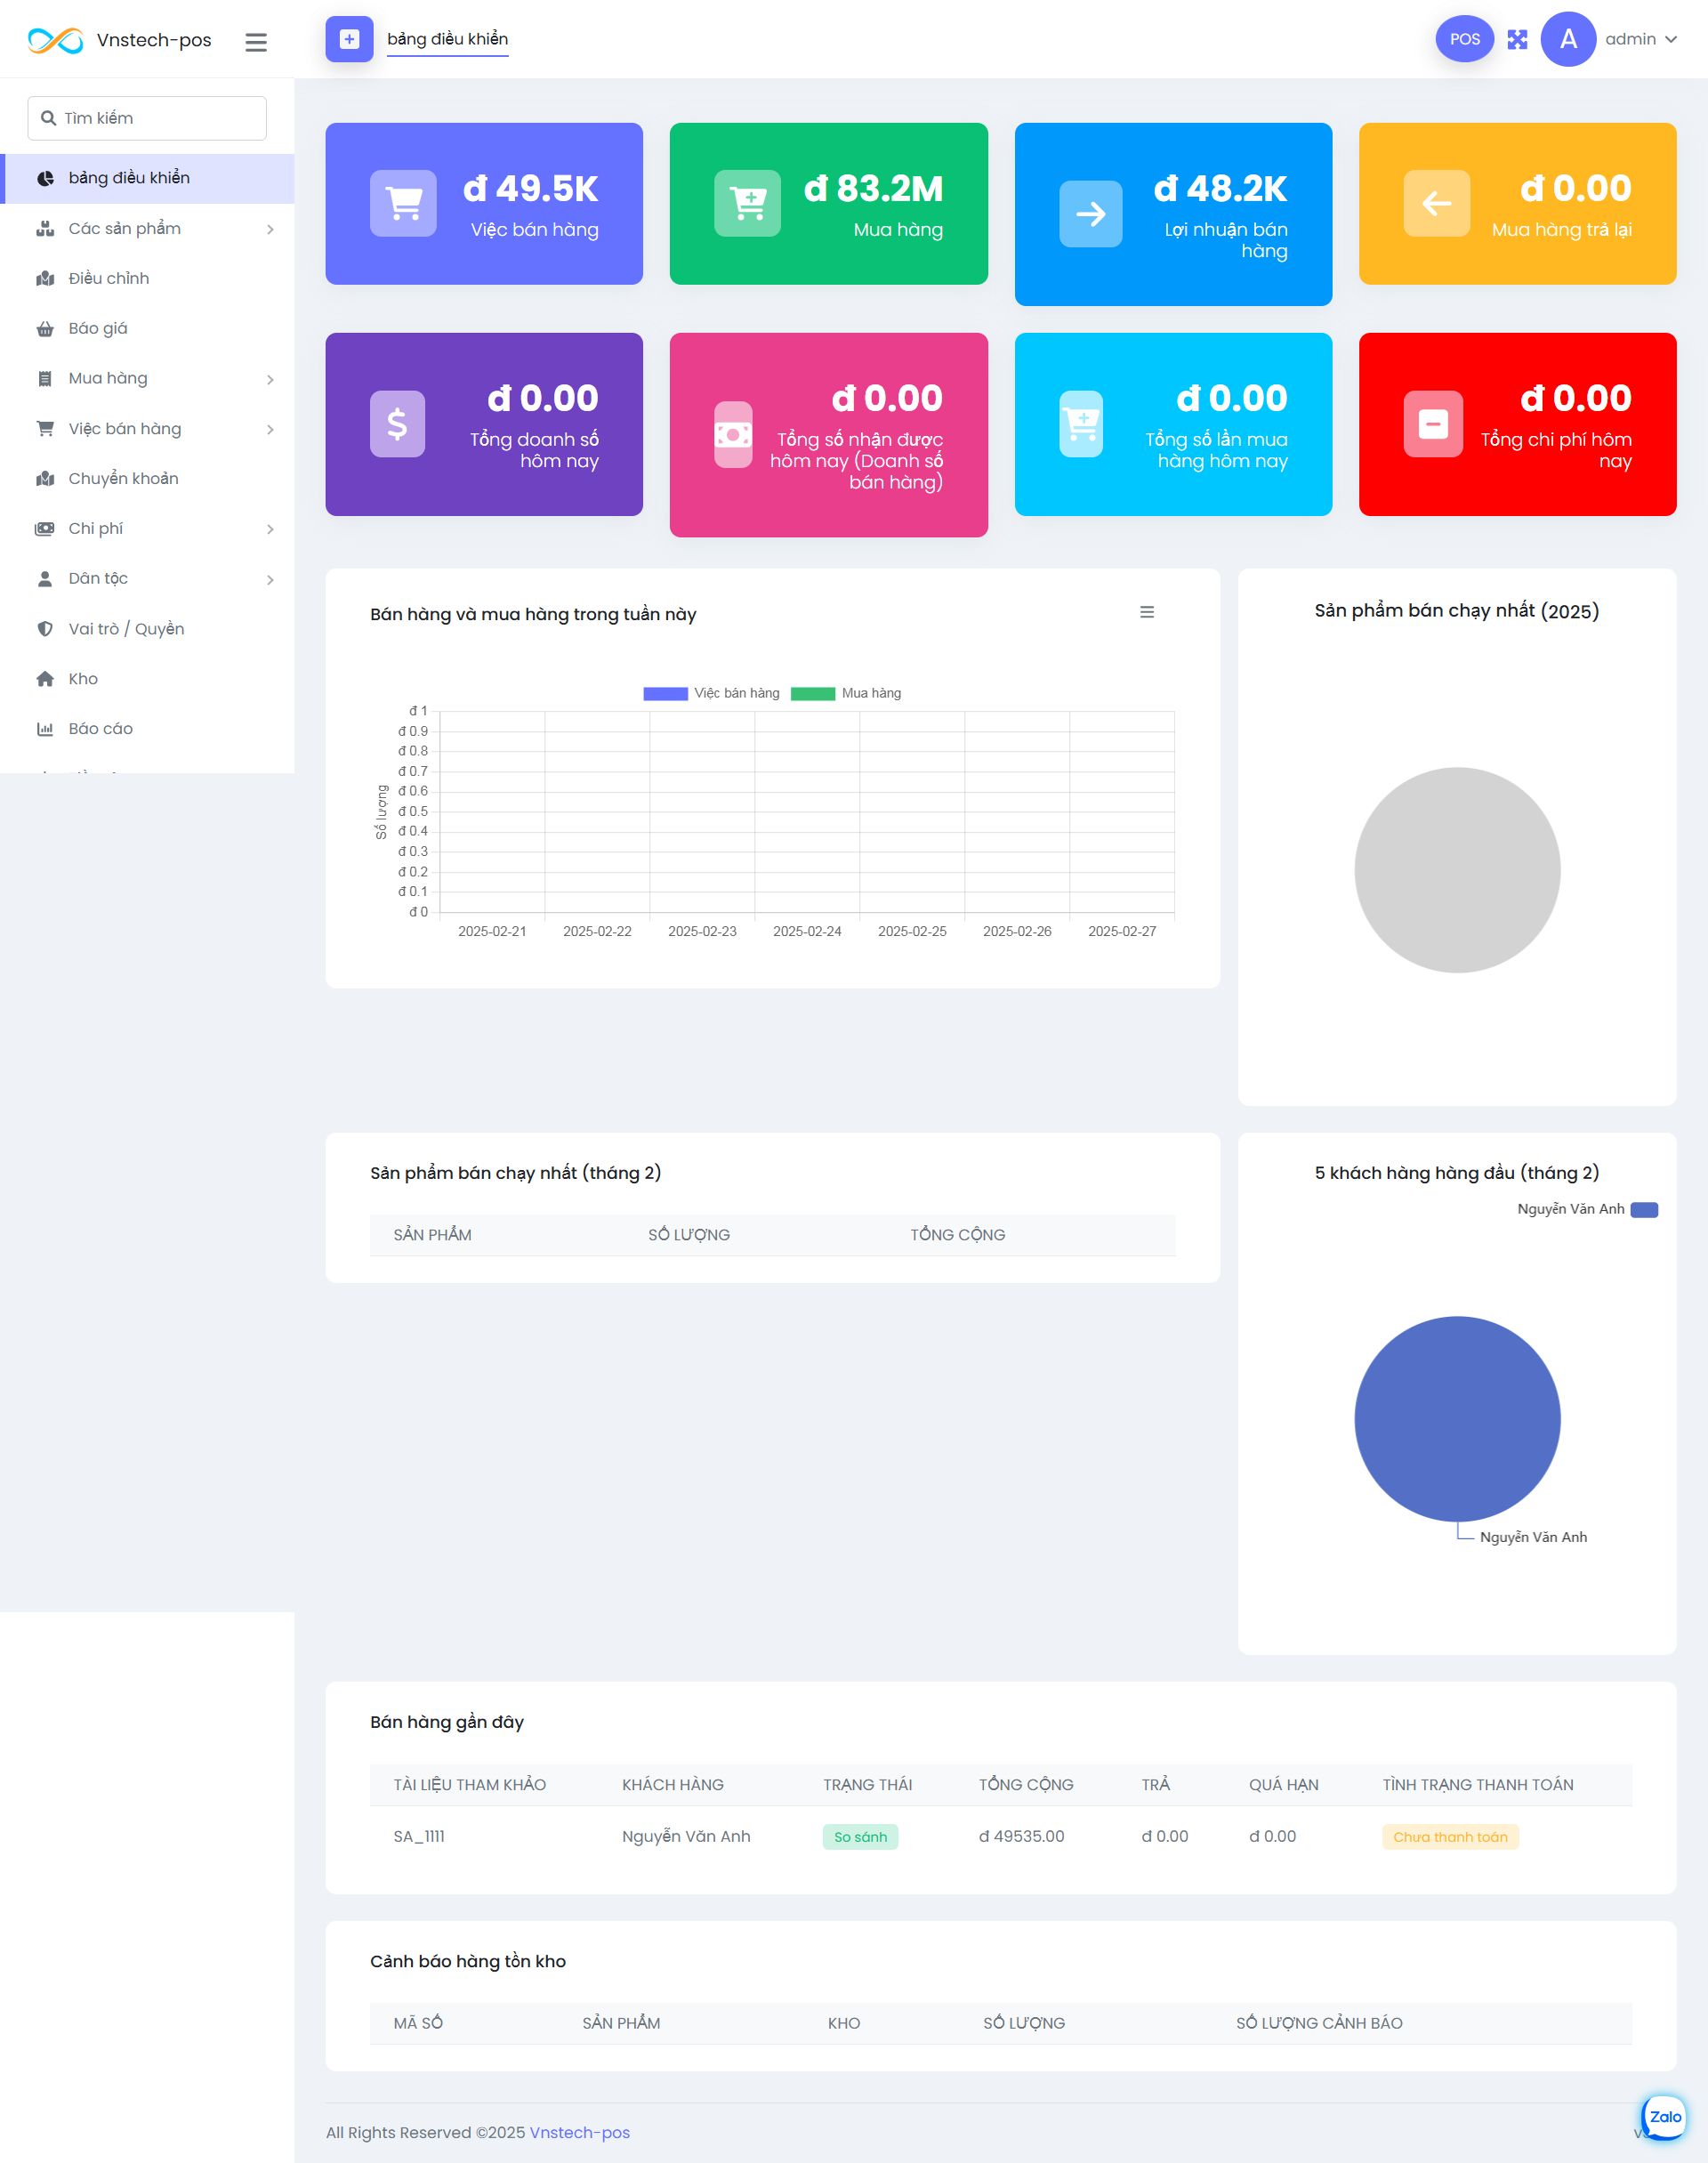
Task: Select the bảng điều khiển header tab
Action: click(x=447, y=39)
